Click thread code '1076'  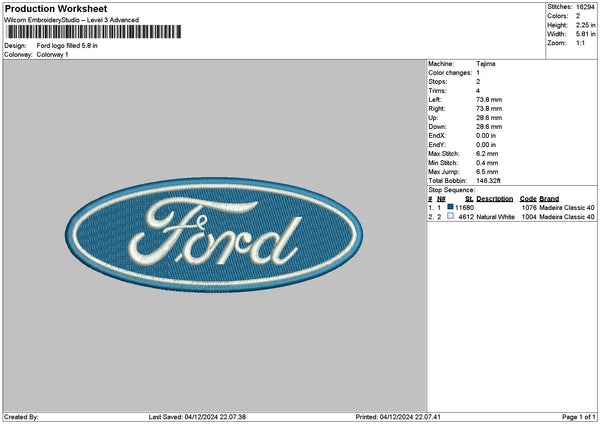529,207
